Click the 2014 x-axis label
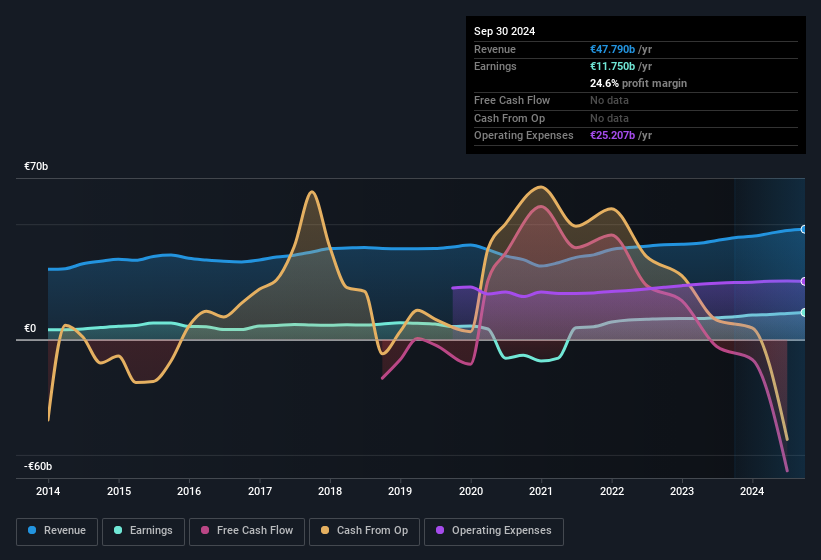This screenshot has width=821, height=560. tap(48, 491)
